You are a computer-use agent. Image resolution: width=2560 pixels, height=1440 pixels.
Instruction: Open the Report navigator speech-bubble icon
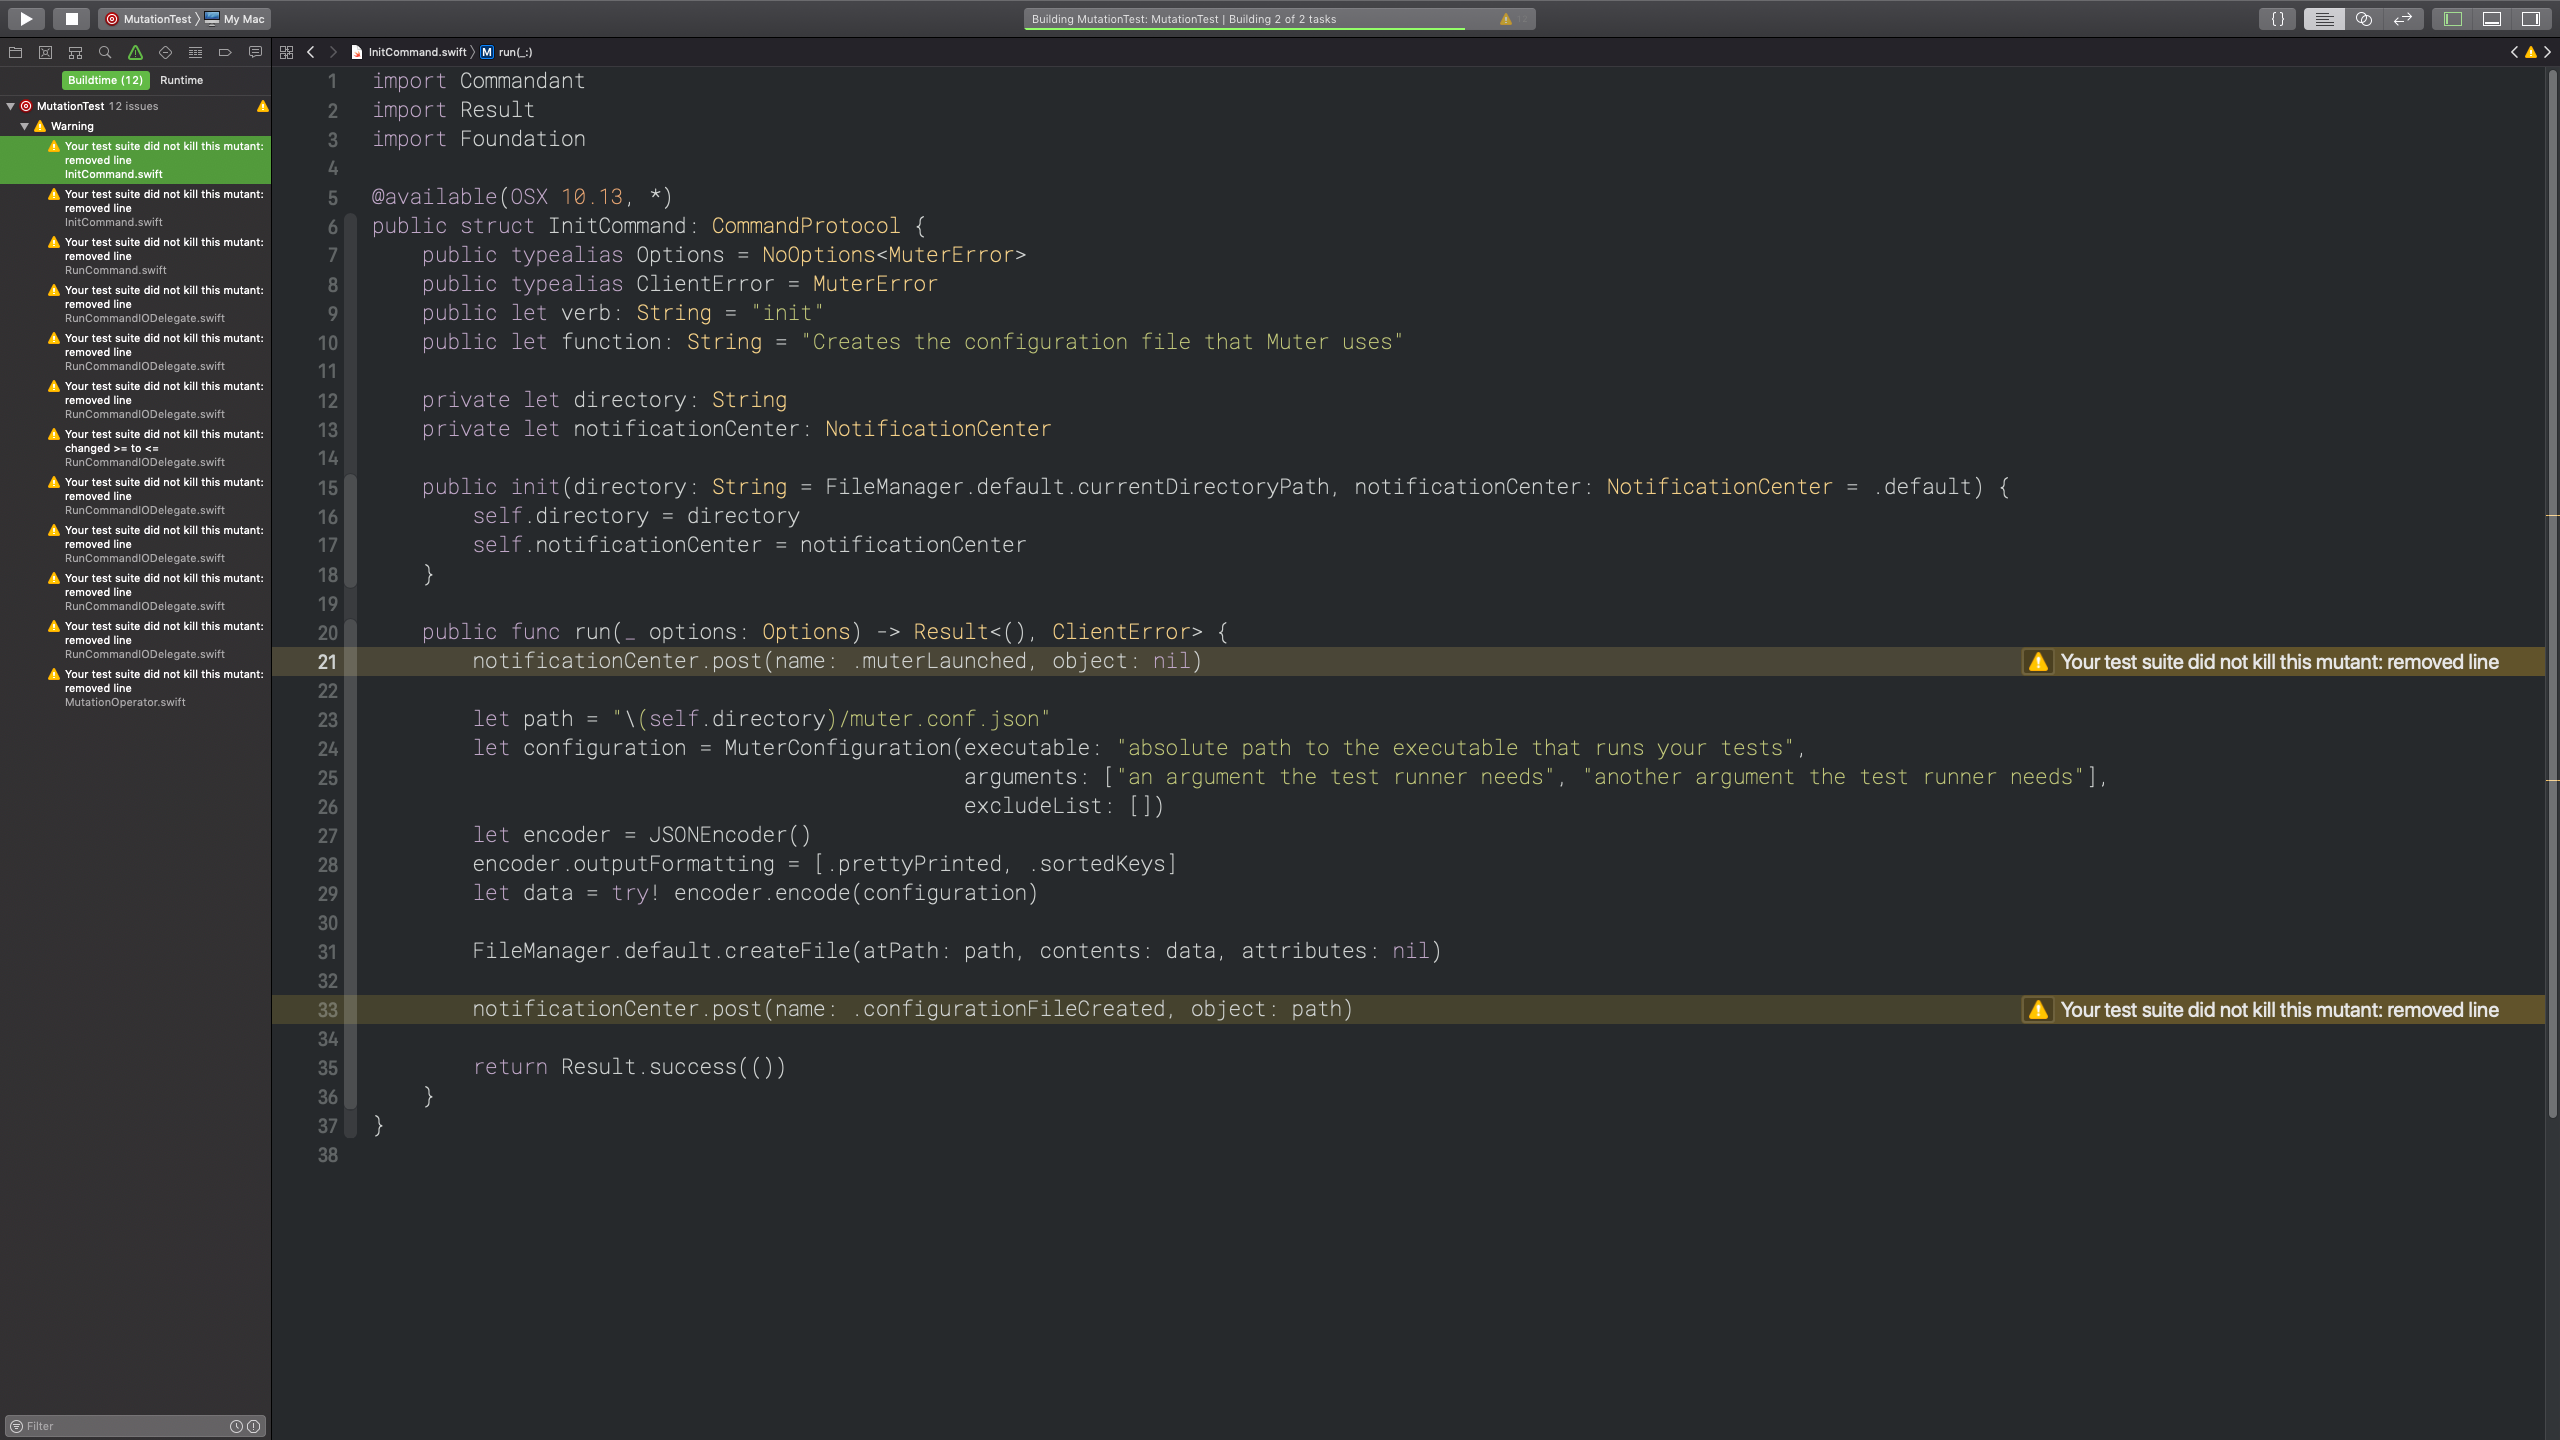click(x=255, y=52)
